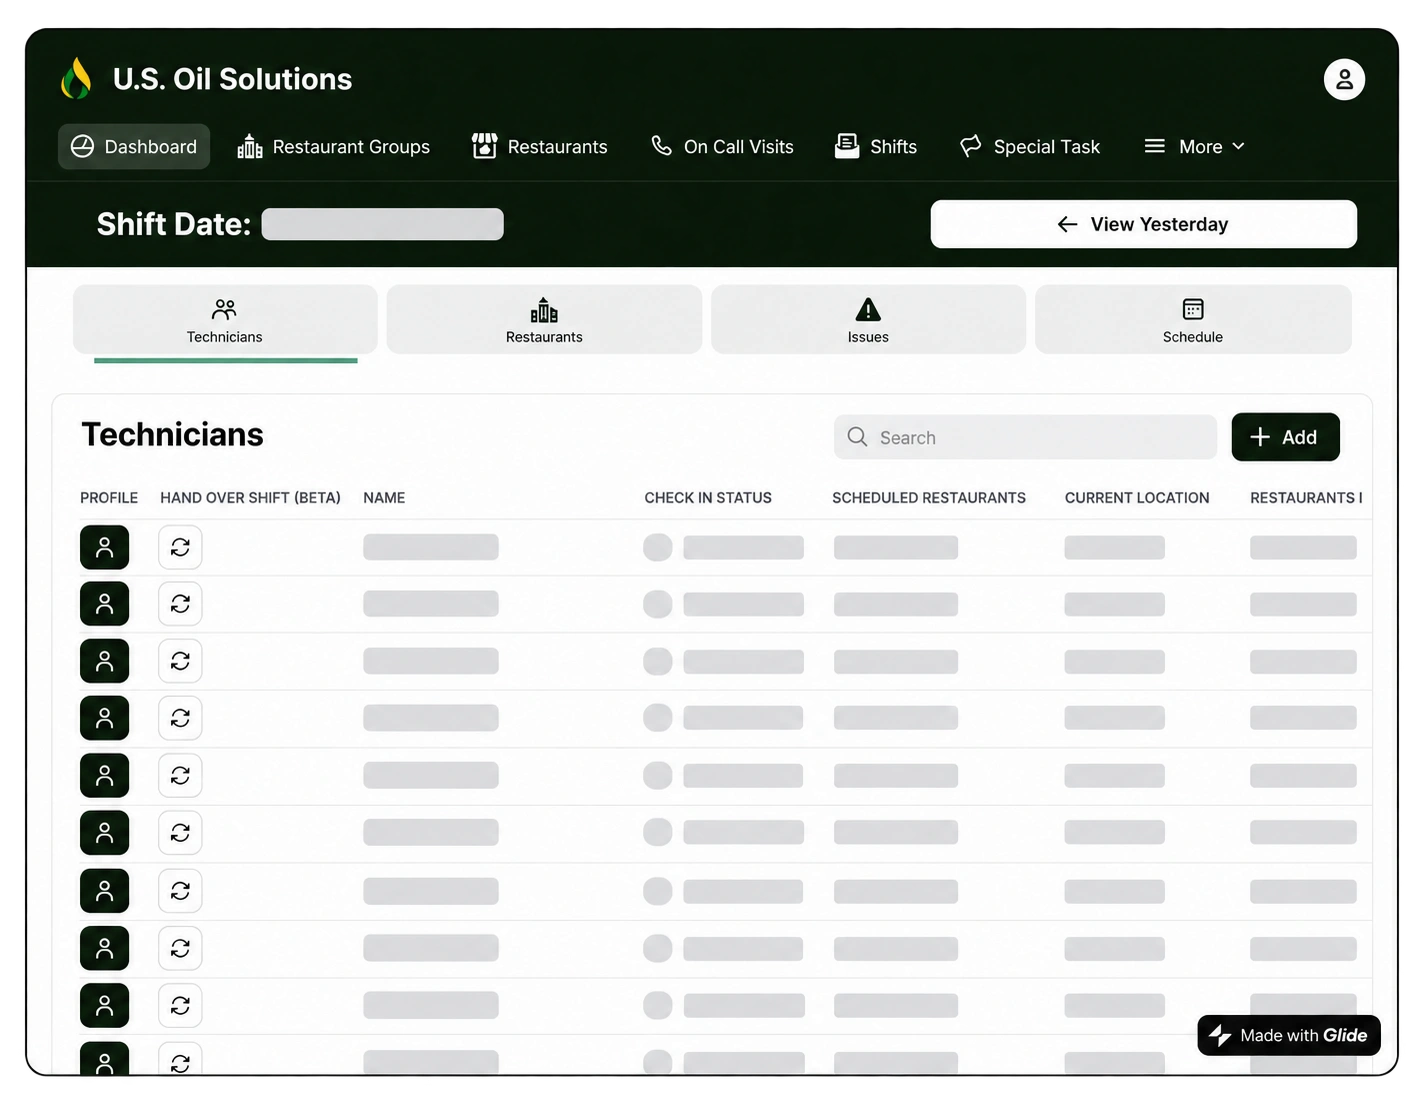Open profile icon in second technician row
This screenshot has height=1105, width=1424.
tap(105, 604)
